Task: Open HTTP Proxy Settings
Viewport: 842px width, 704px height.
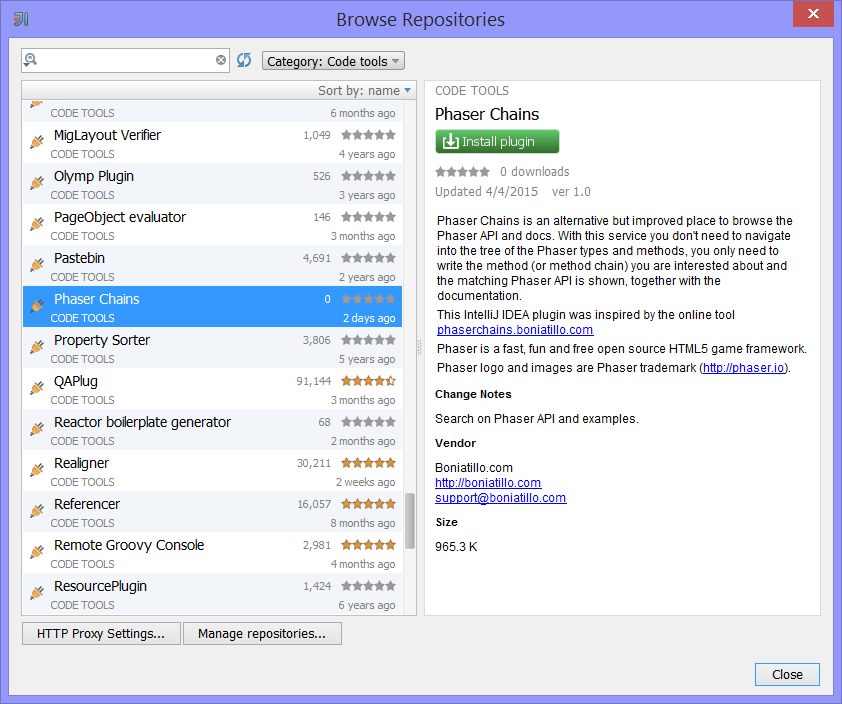Action: pyautogui.click(x=100, y=634)
